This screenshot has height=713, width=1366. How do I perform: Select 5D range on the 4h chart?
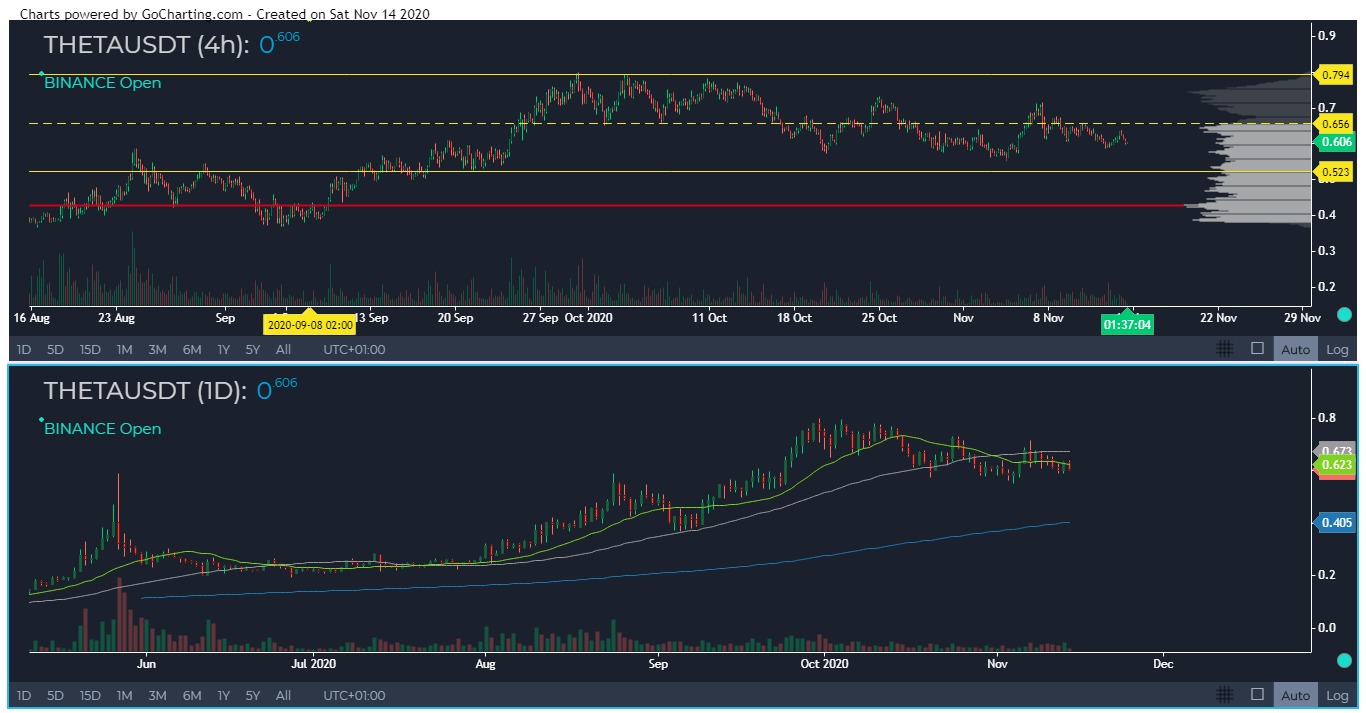point(56,349)
